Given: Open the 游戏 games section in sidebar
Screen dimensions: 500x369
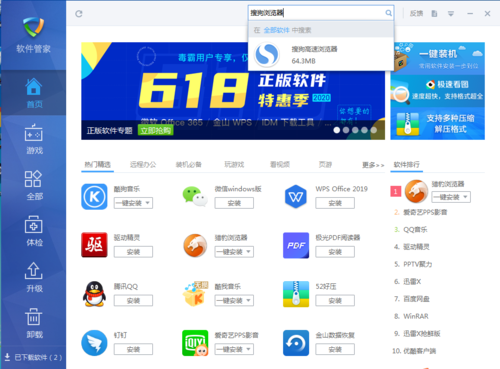Looking at the screenshot, I should 33,139.
